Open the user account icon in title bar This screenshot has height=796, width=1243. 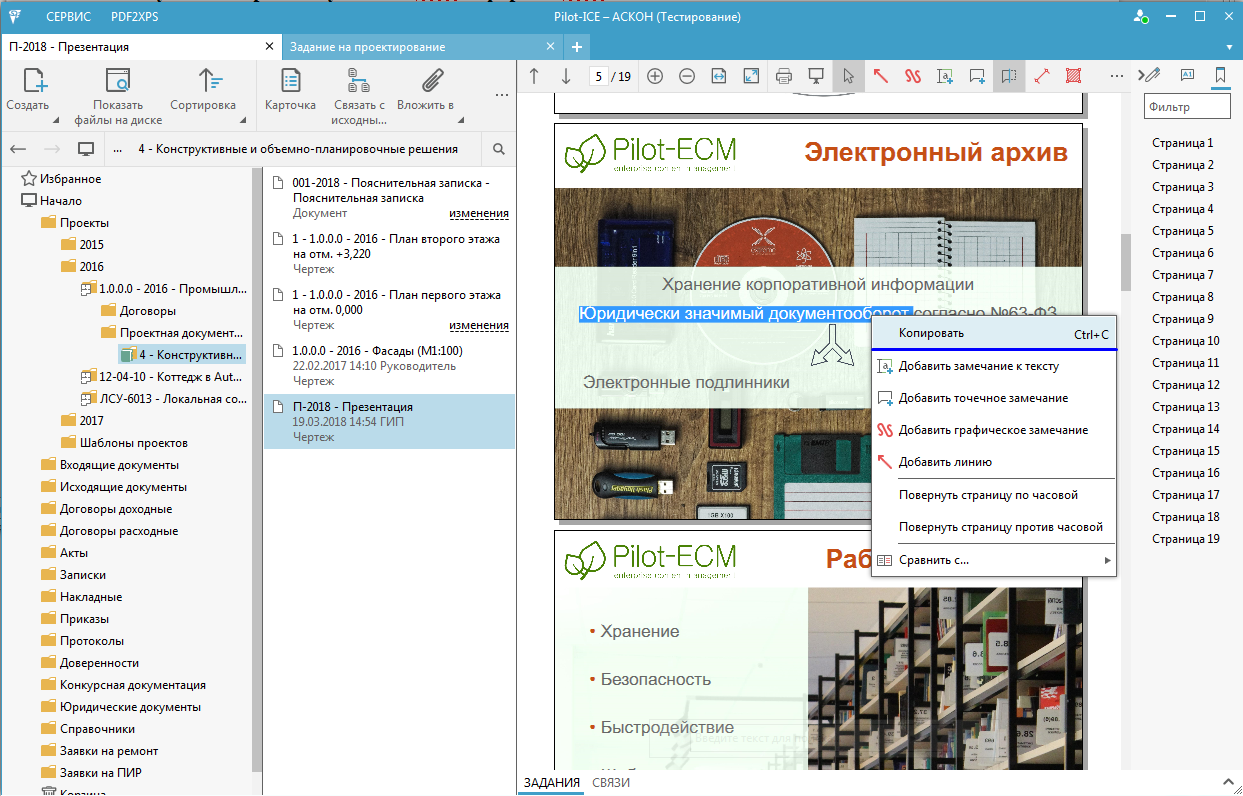(1140, 16)
